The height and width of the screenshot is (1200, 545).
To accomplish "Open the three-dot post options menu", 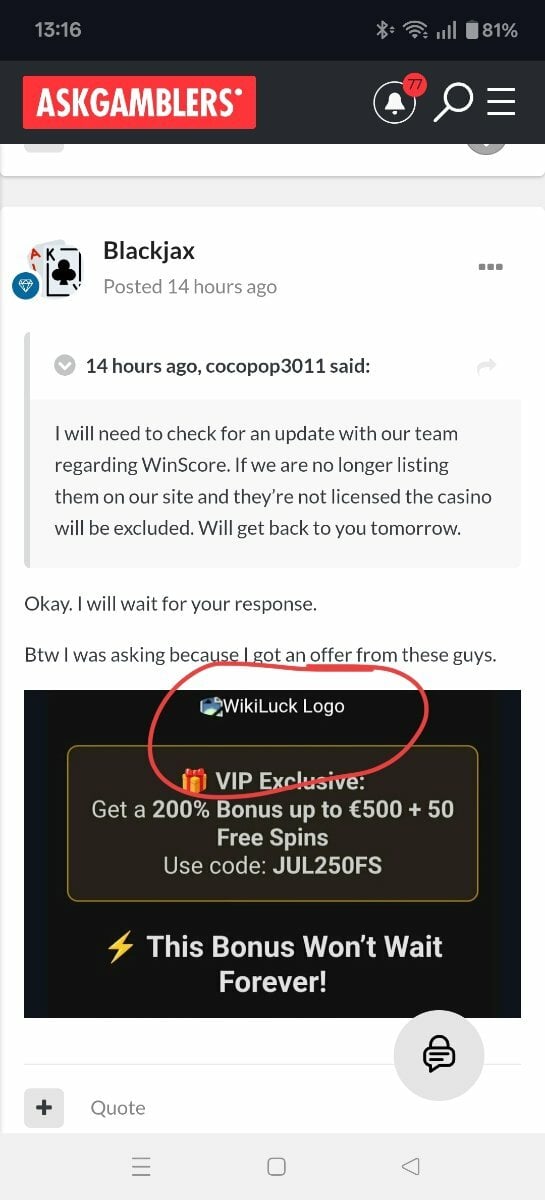I will click(x=490, y=267).
